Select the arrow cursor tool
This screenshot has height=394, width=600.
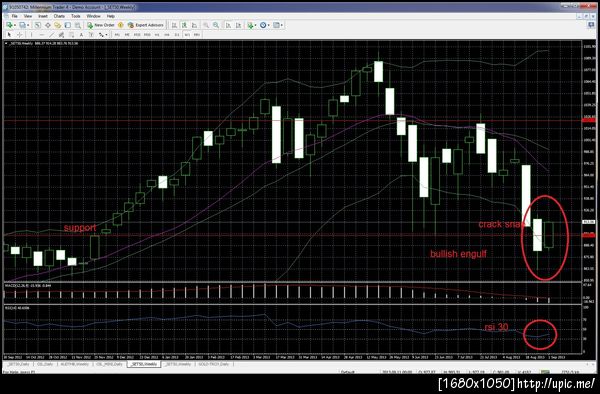(9, 34)
